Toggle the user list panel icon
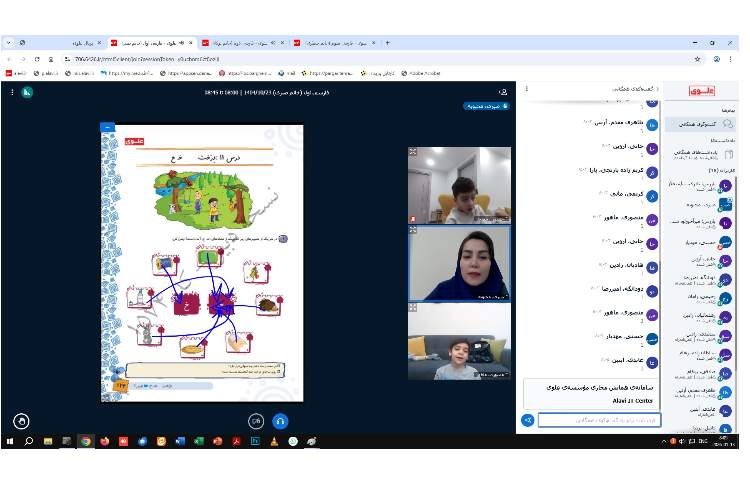This screenshot has width=750, height=480. pyautogui.click(x=503, y=93)
